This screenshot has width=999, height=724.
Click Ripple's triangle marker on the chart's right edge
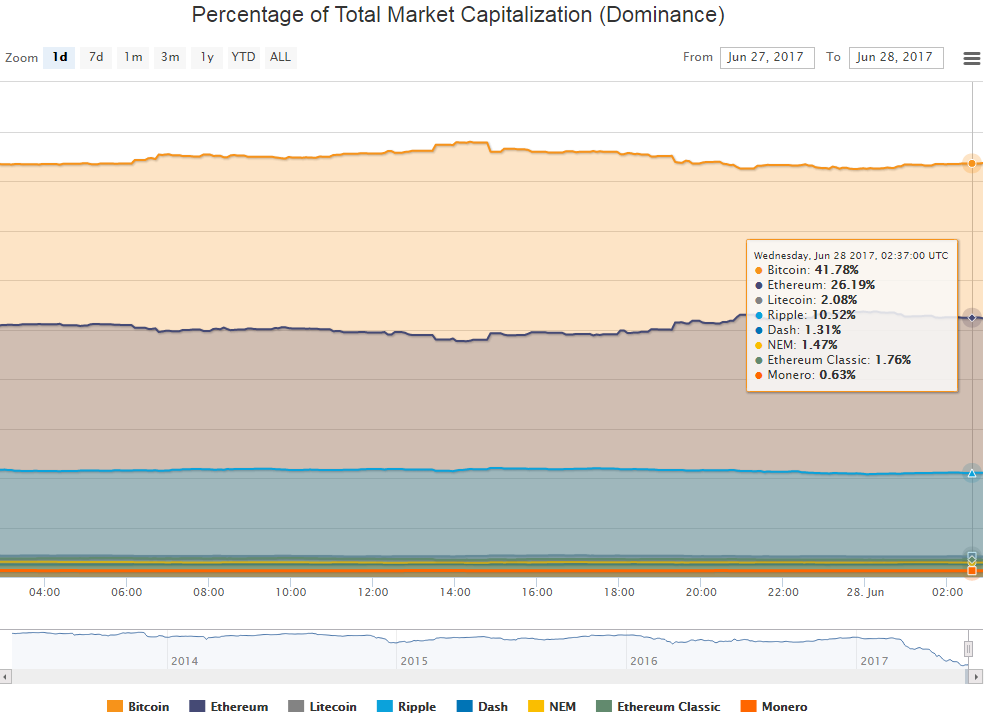[970, 474]
